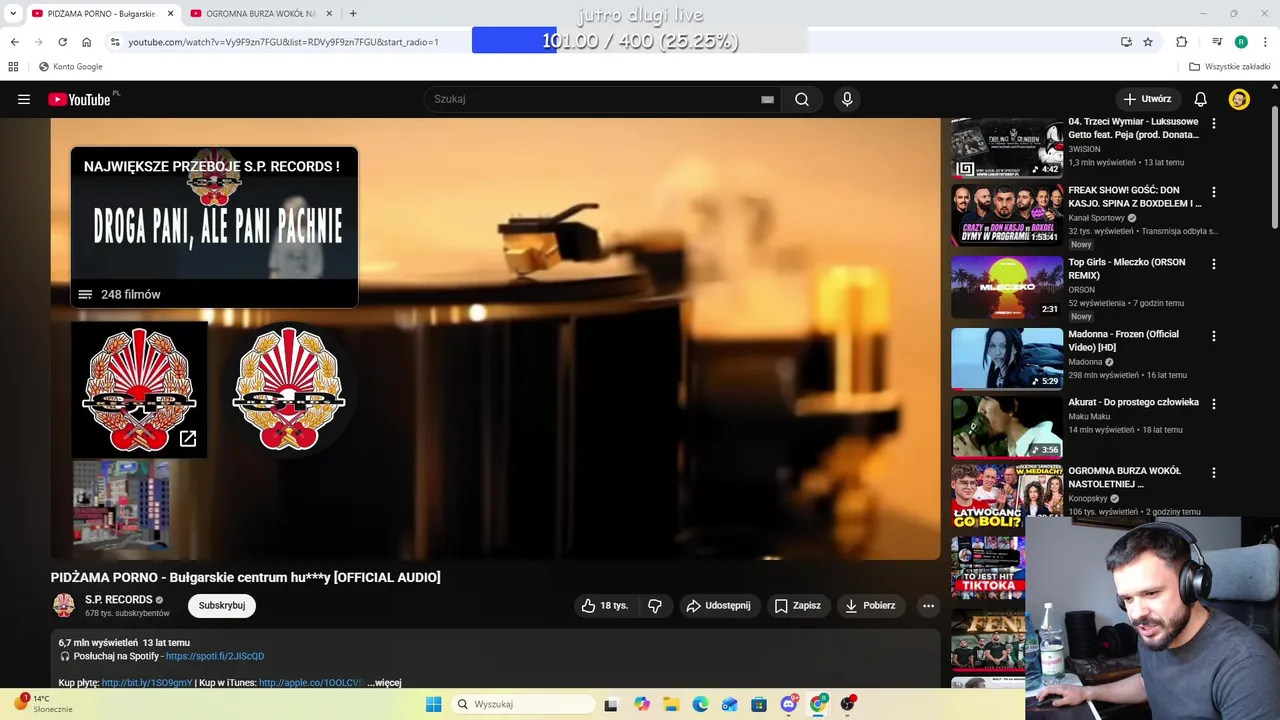The height and width of the screenshot is (720, 1280).
Task: Go back in the browser
Action: click(x=14, y=42)
